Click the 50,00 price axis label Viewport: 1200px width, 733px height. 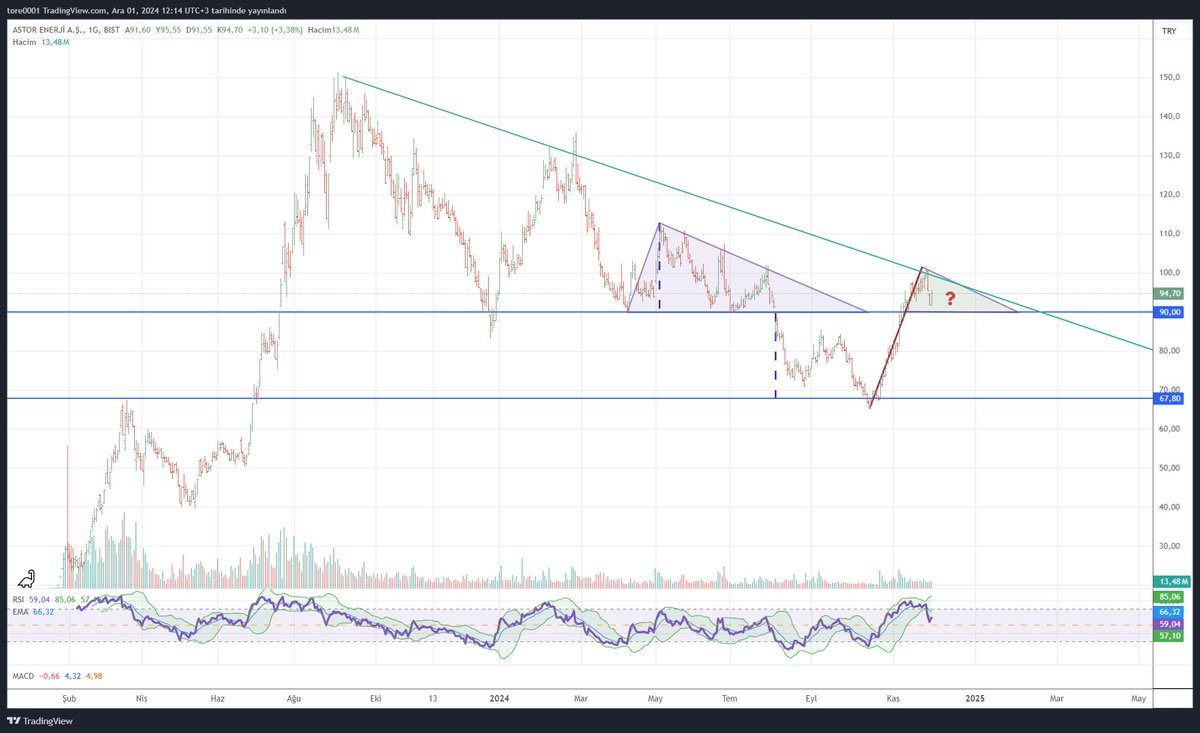(x=1171, y=468)
